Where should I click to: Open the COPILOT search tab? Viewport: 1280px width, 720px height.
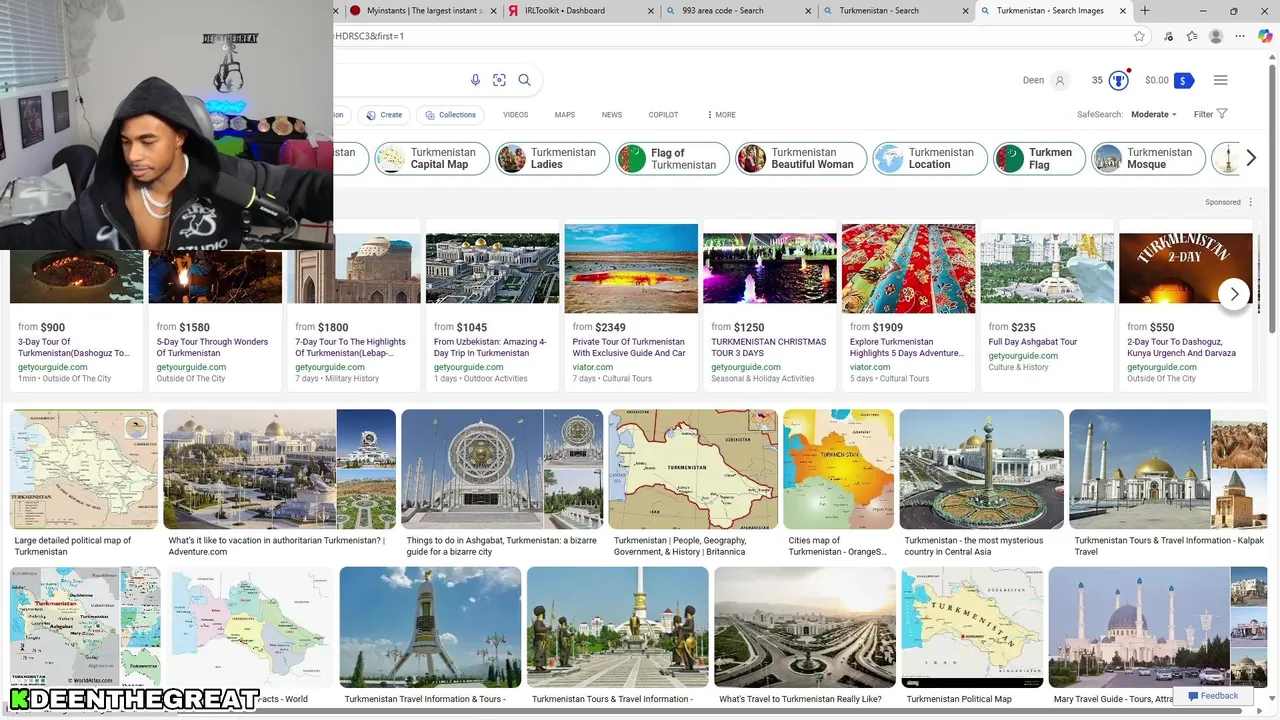tap(663, 115)
